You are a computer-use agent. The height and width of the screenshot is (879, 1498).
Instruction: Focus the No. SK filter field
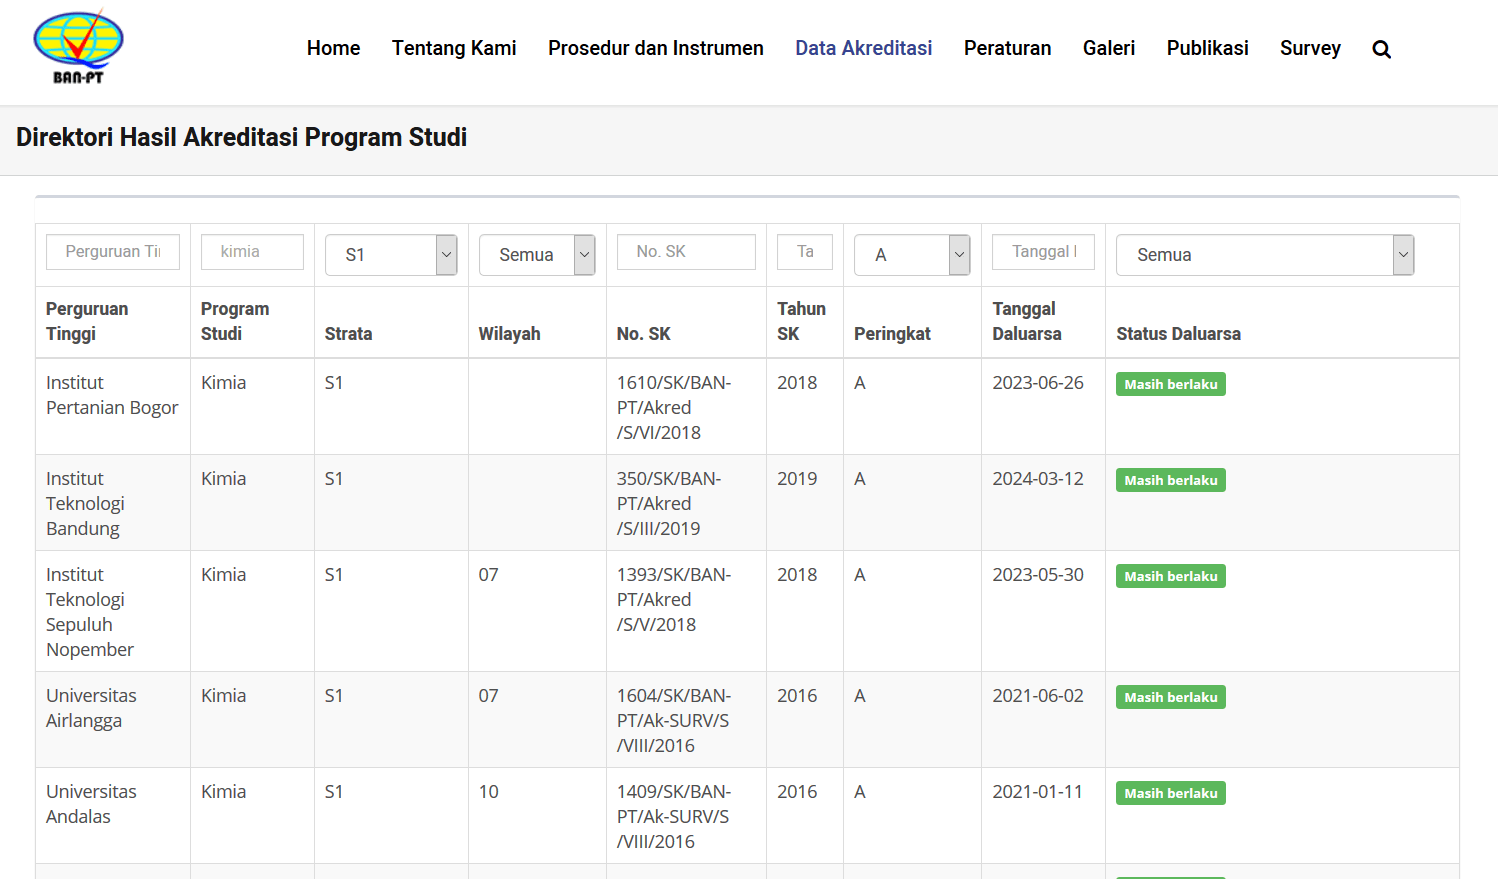coord(686,252)
